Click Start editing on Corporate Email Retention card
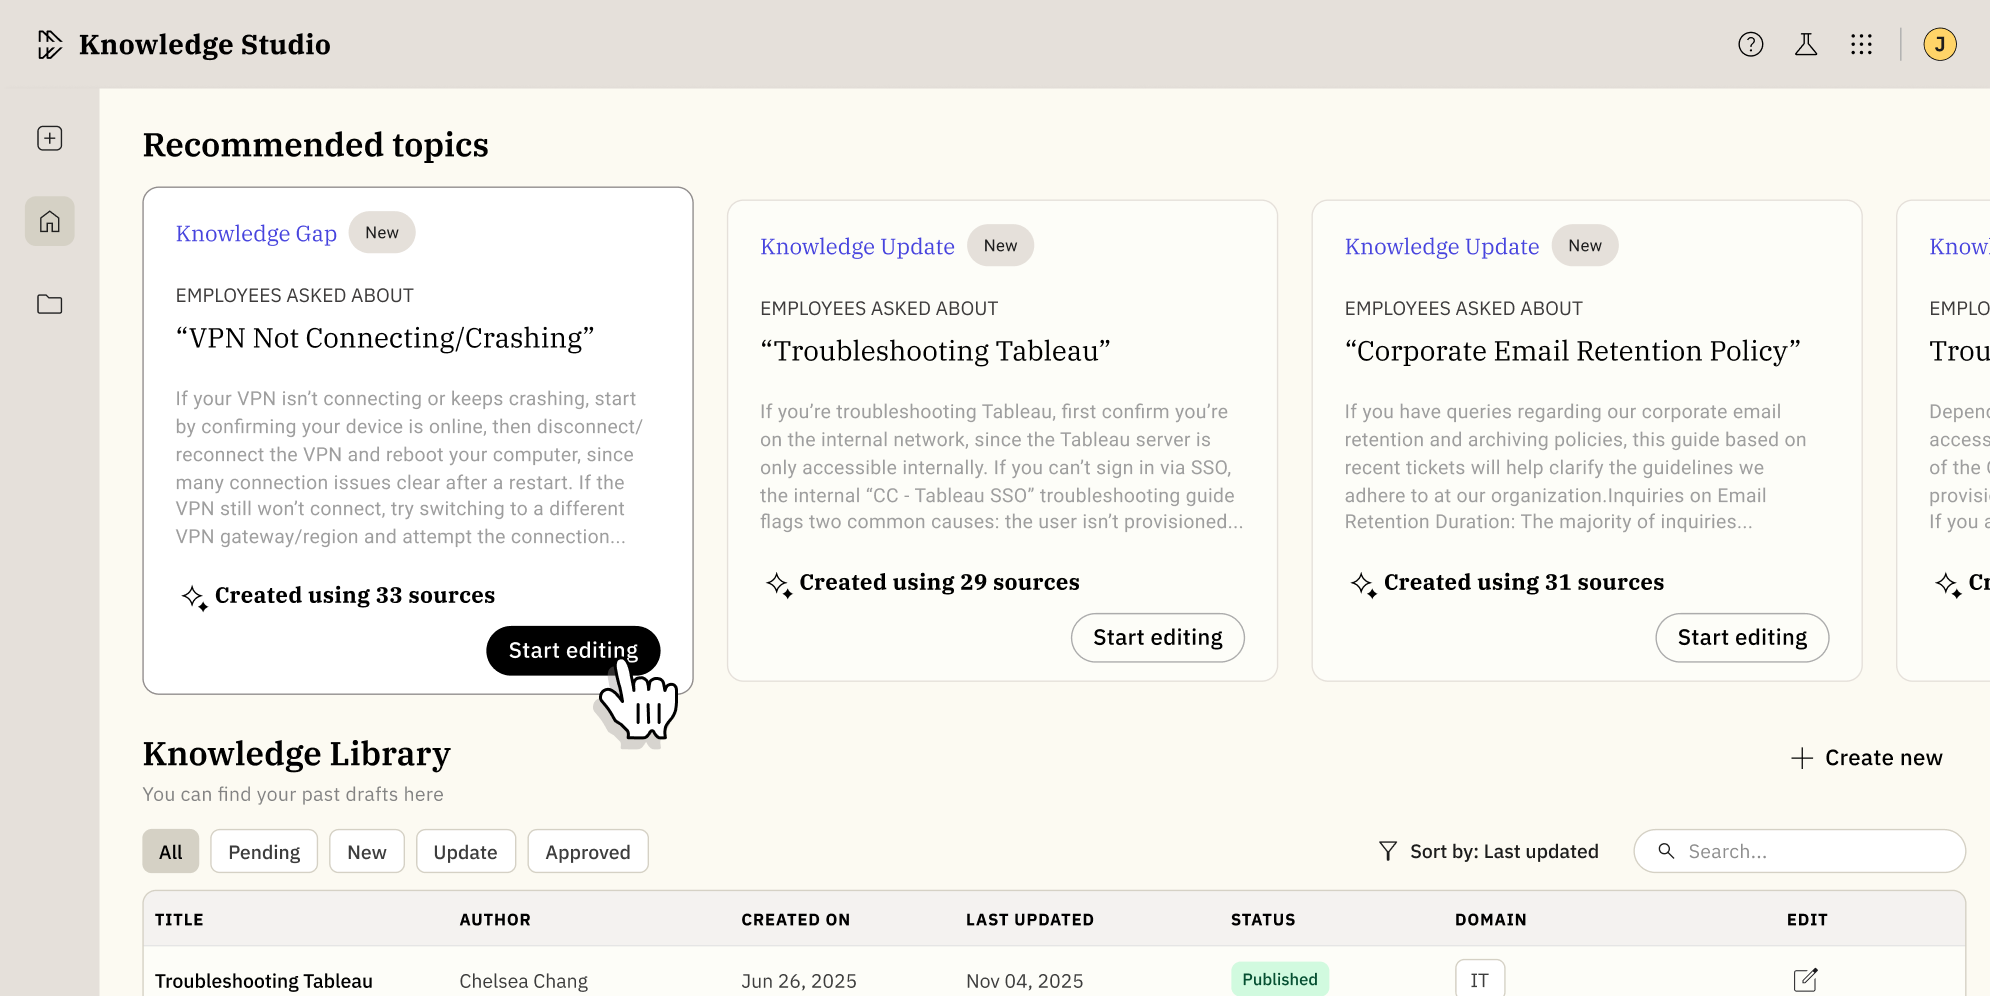 tap(1741, 637)
